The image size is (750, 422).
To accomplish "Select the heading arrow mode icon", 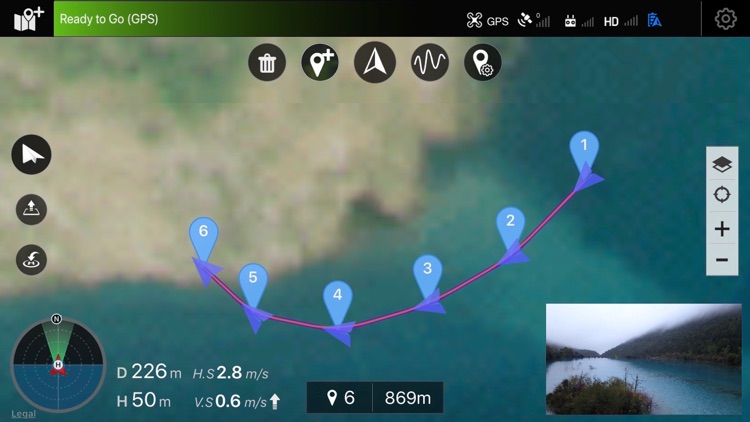I will coord(375,62).
